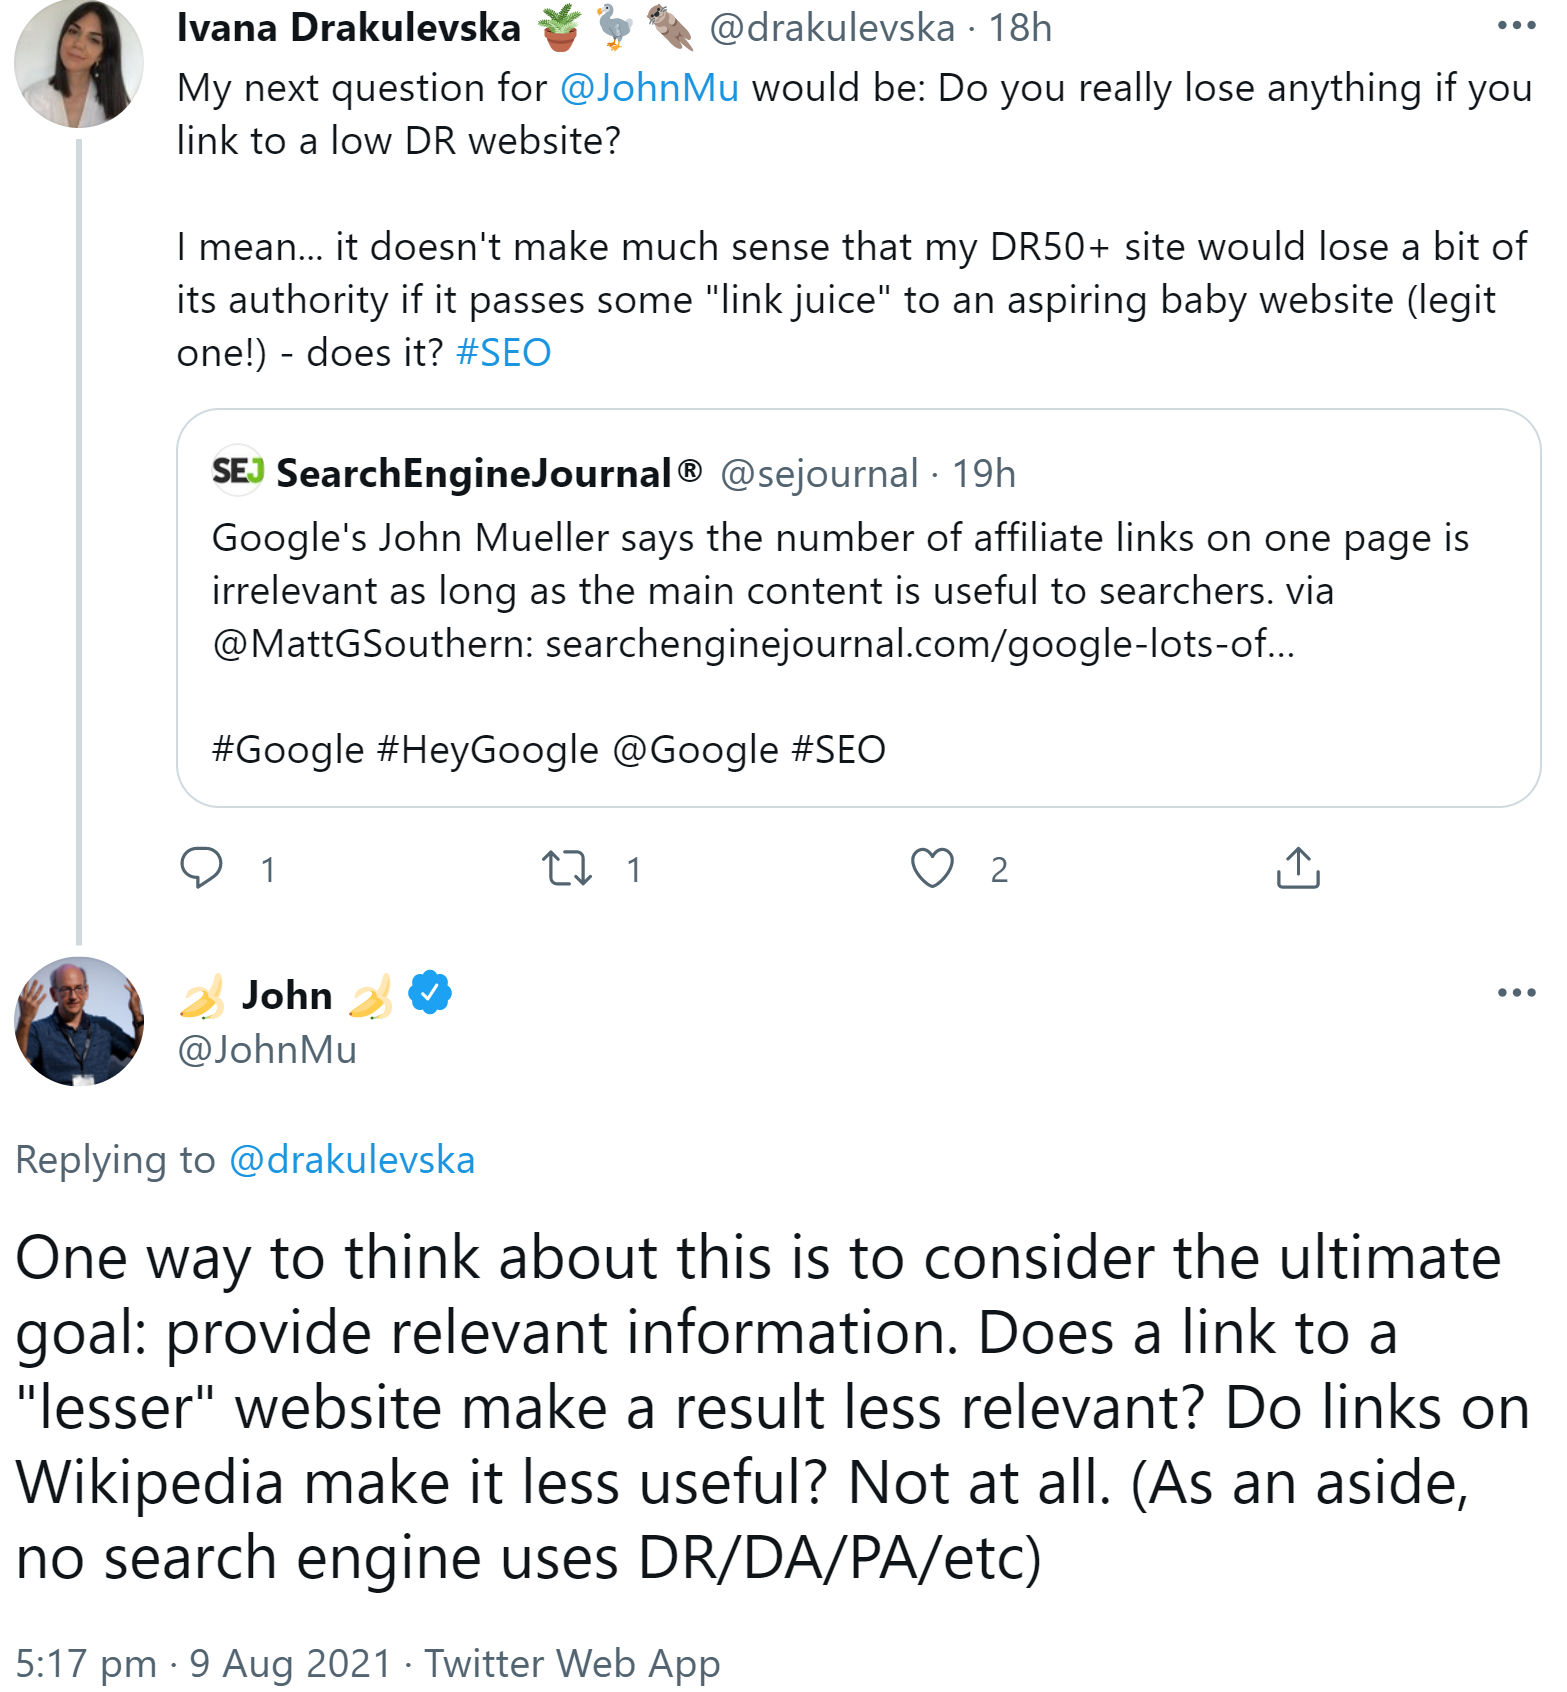The image size is (1567, 1692).
Task: Click John's blue verified badge
Action: pos(430,993)
